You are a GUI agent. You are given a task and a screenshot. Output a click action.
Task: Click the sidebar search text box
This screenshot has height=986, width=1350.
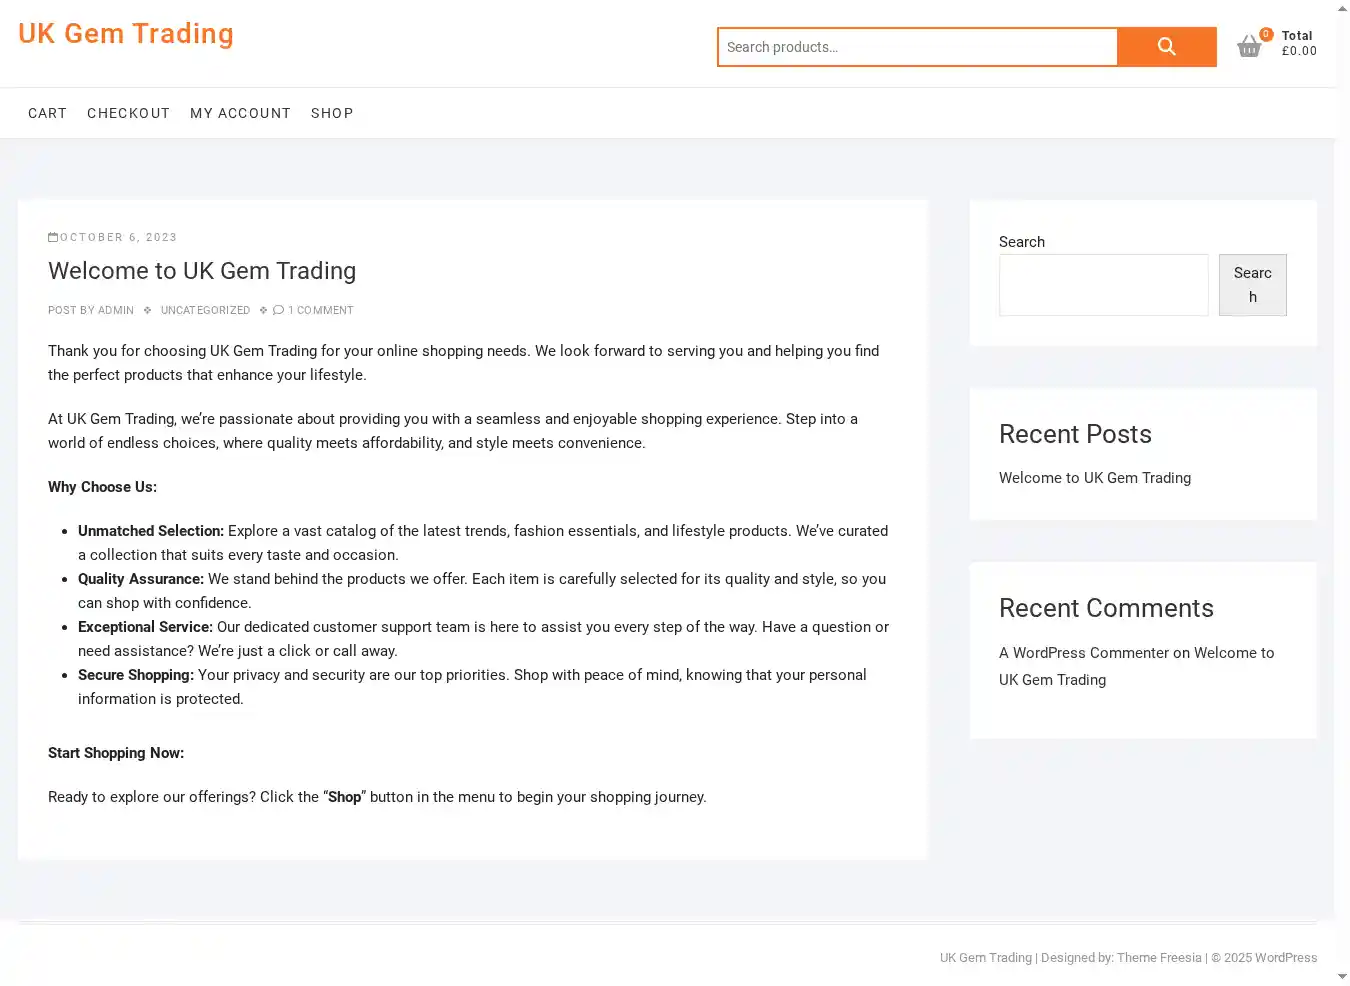coord(1103,285)
